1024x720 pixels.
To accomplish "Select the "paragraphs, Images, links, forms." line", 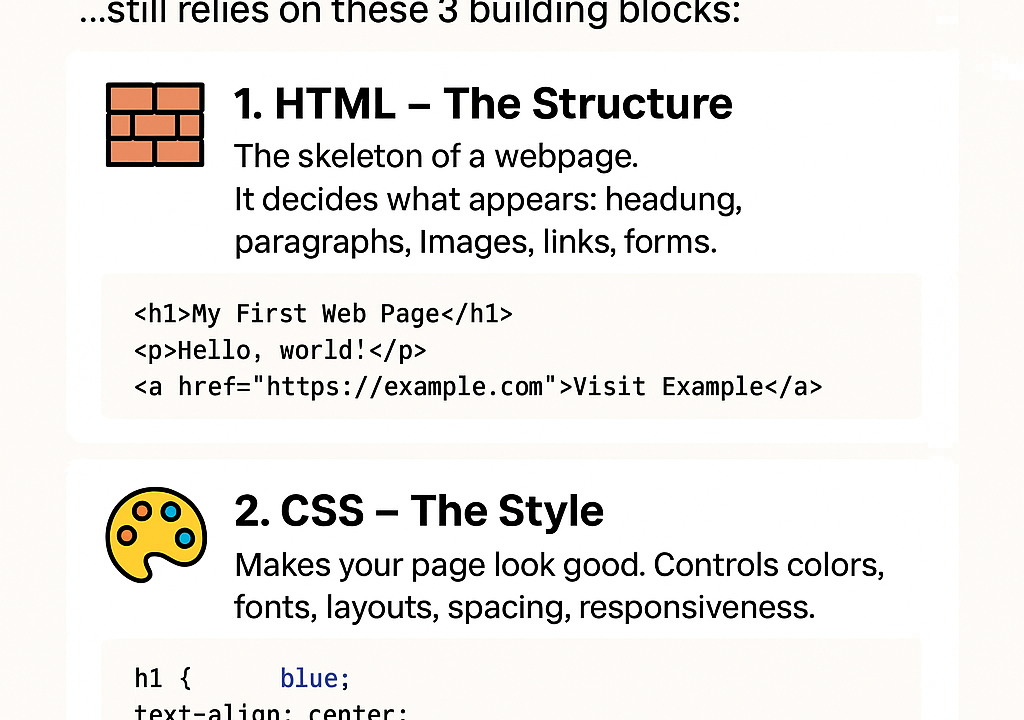I will (x=475, y=242).
